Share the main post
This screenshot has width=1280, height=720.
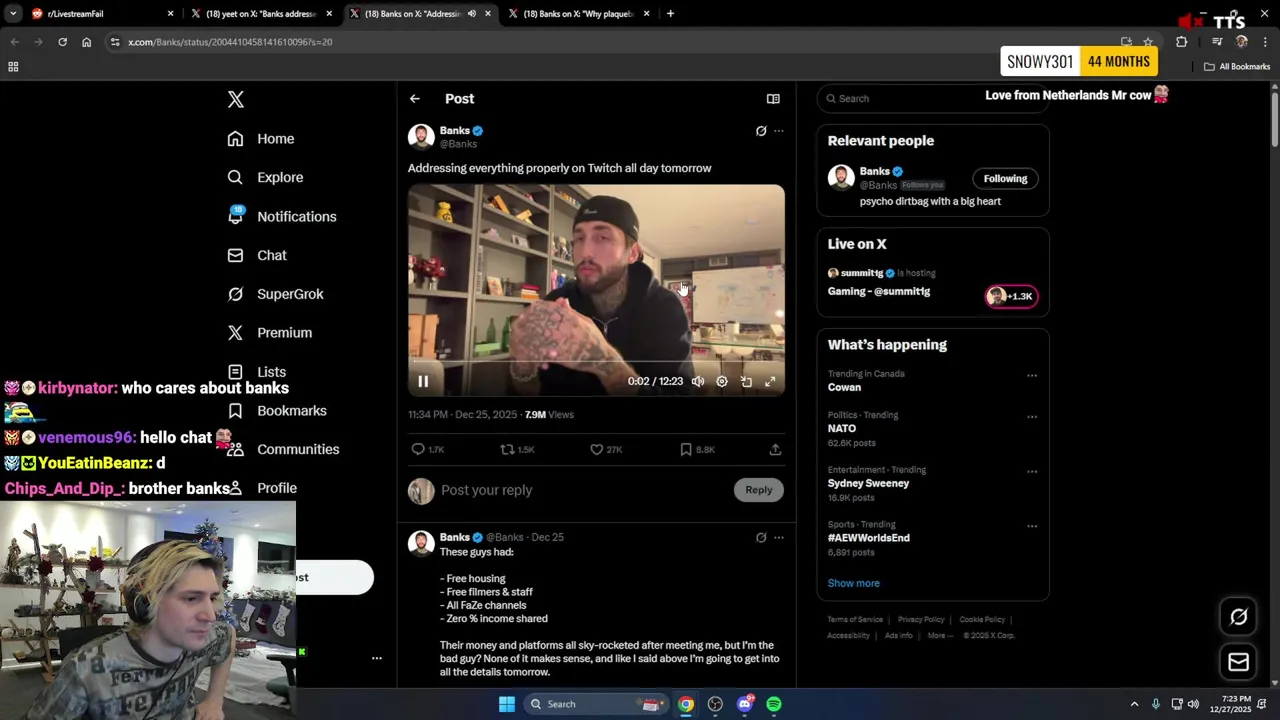click(x=775, y=450)
